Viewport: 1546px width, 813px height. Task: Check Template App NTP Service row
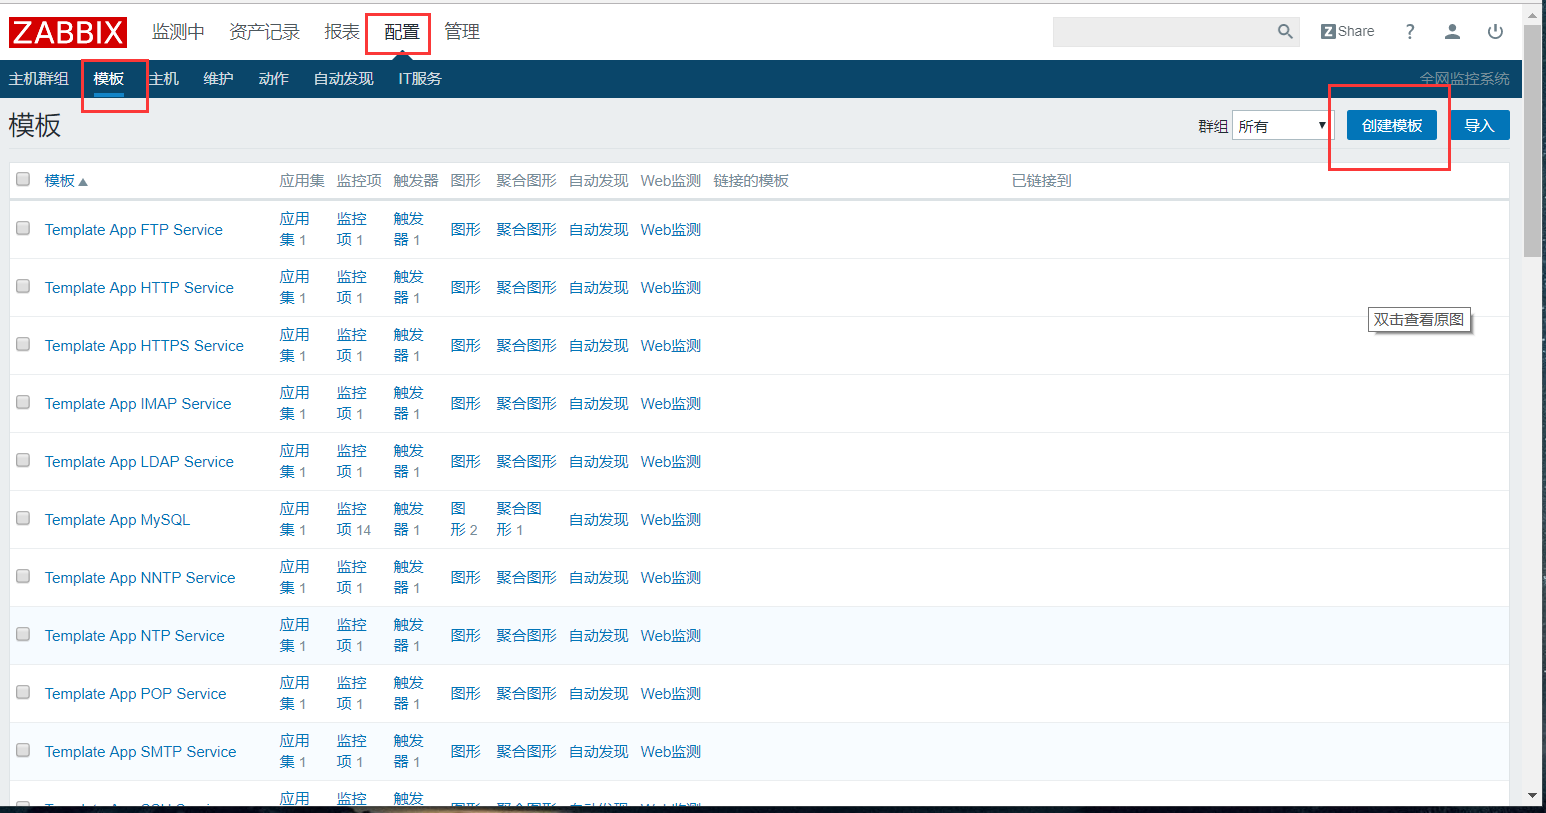click(23, 635)
